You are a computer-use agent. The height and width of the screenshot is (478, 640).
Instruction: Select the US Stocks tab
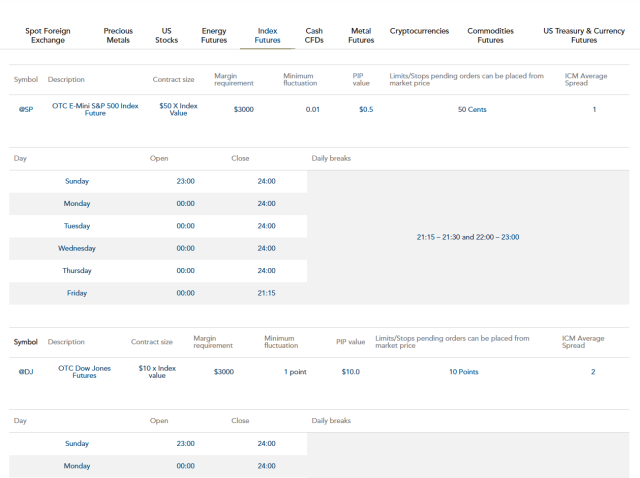tap(166, 36)
